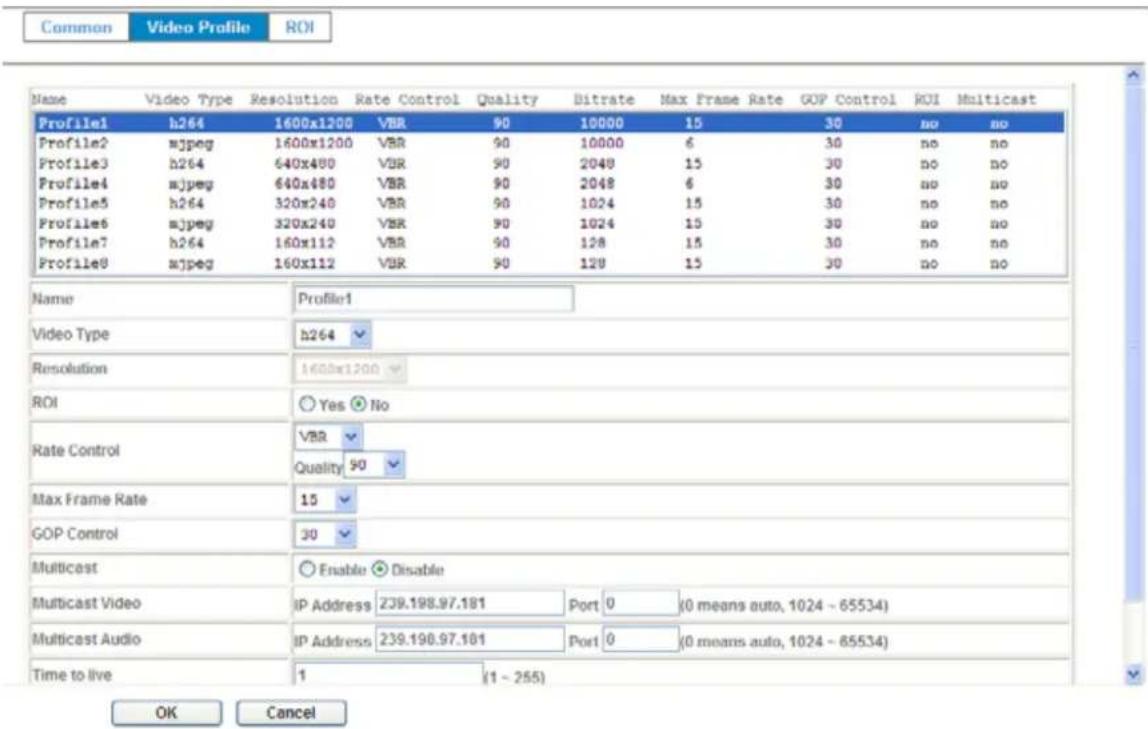Switch to the ROI tab

pyautogui.click(x=299, y=27)
